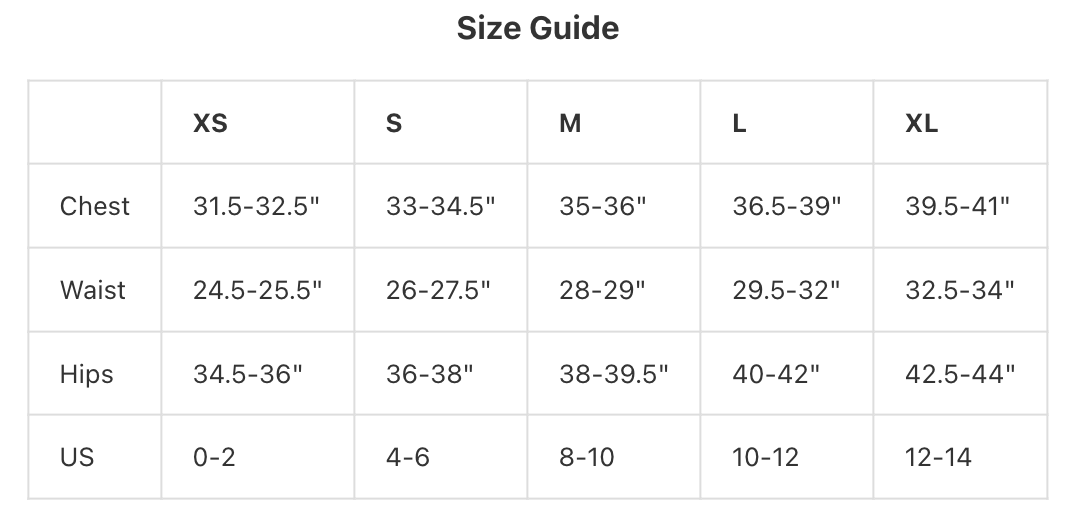Select the XL column header

click(x=922, y=123)
